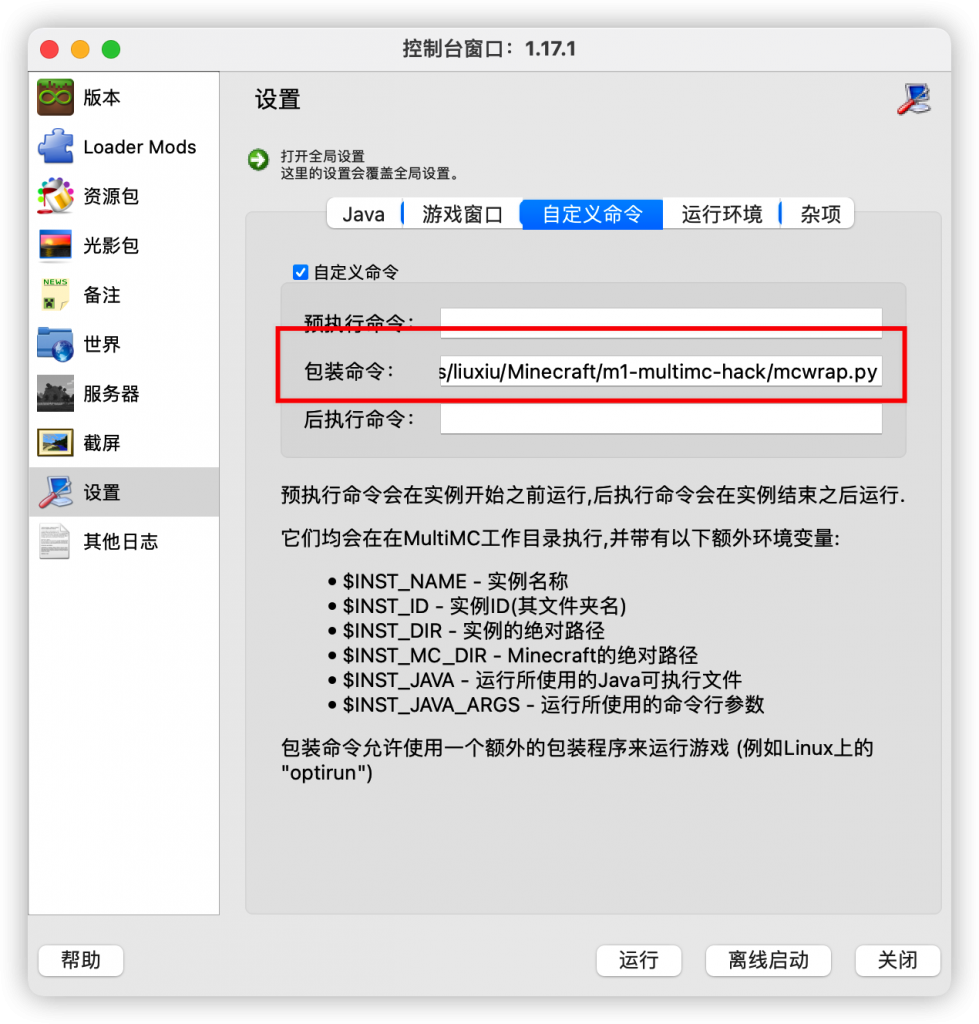979x1024 pixels.
Task: Select the Loader Mods puzzle icon
Action: coord(56,146)
